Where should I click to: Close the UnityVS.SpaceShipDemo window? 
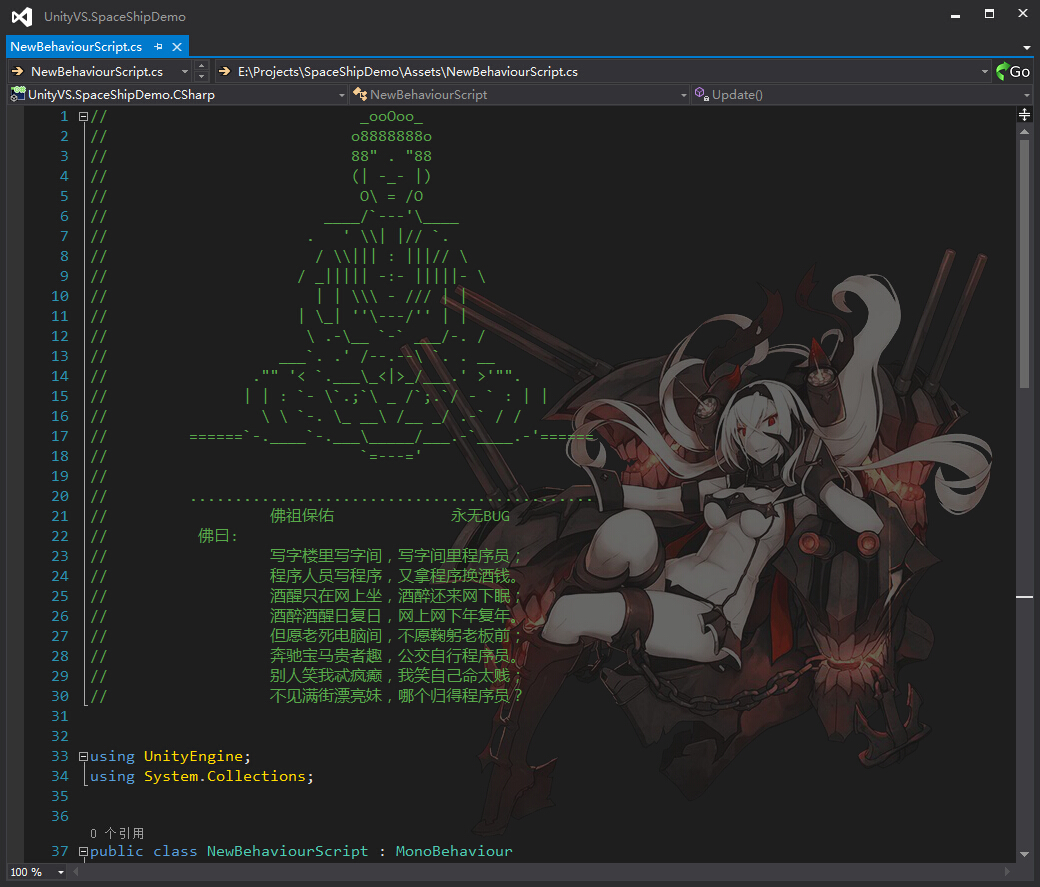click(1023, 15)
